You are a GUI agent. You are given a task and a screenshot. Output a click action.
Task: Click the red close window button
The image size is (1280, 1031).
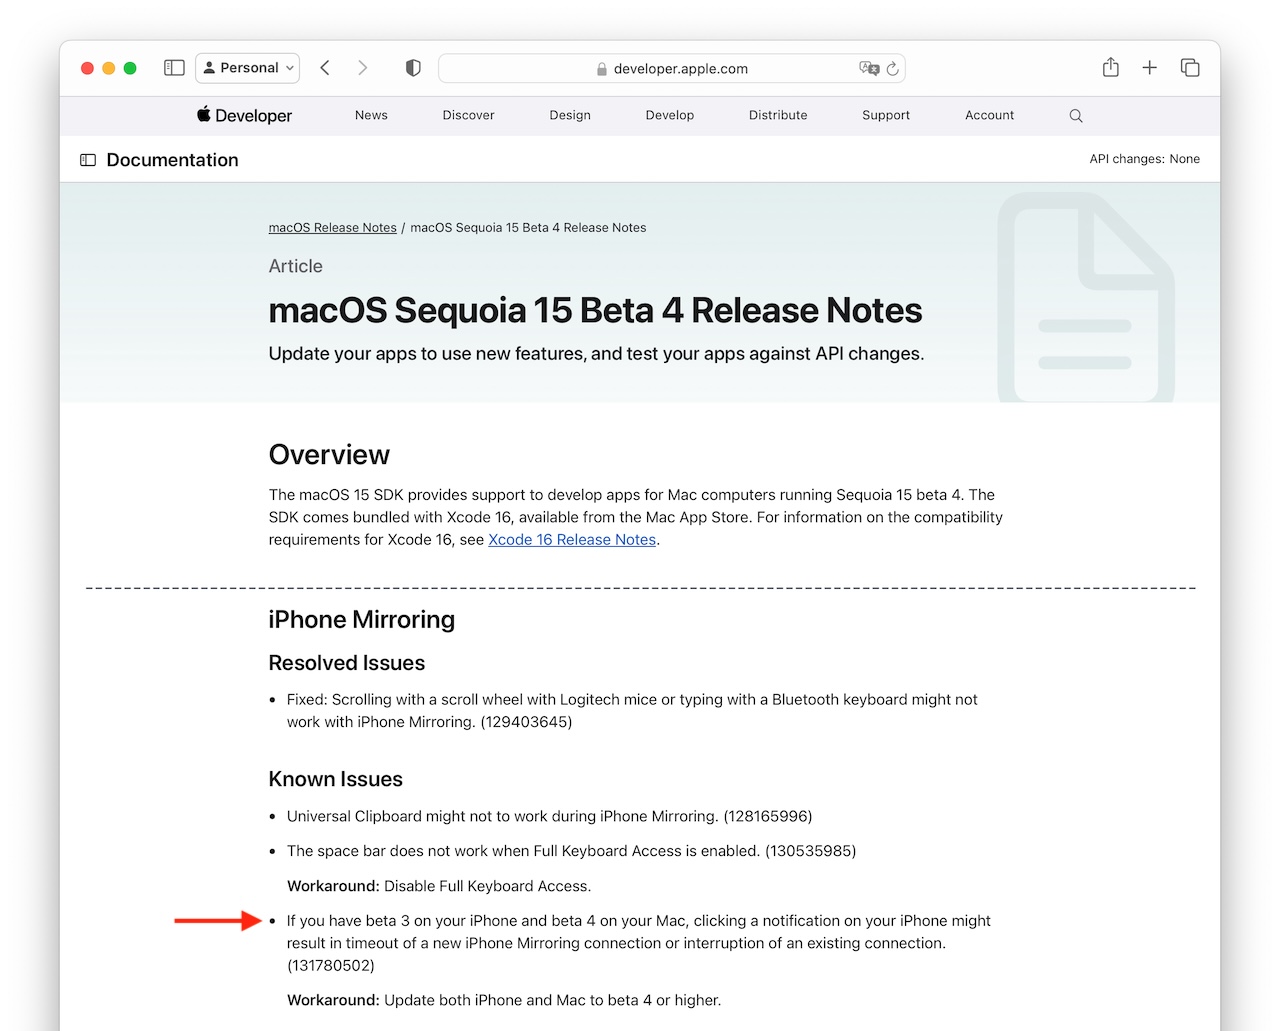(x=87, y=68)
